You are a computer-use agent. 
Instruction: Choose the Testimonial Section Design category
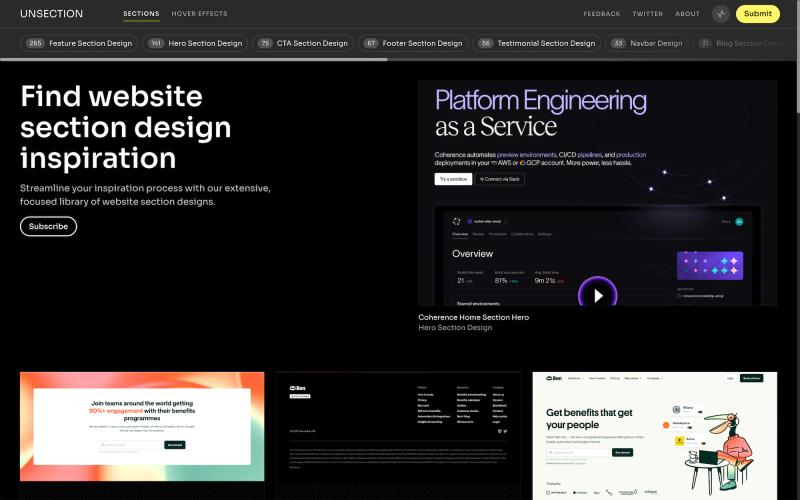537,43
